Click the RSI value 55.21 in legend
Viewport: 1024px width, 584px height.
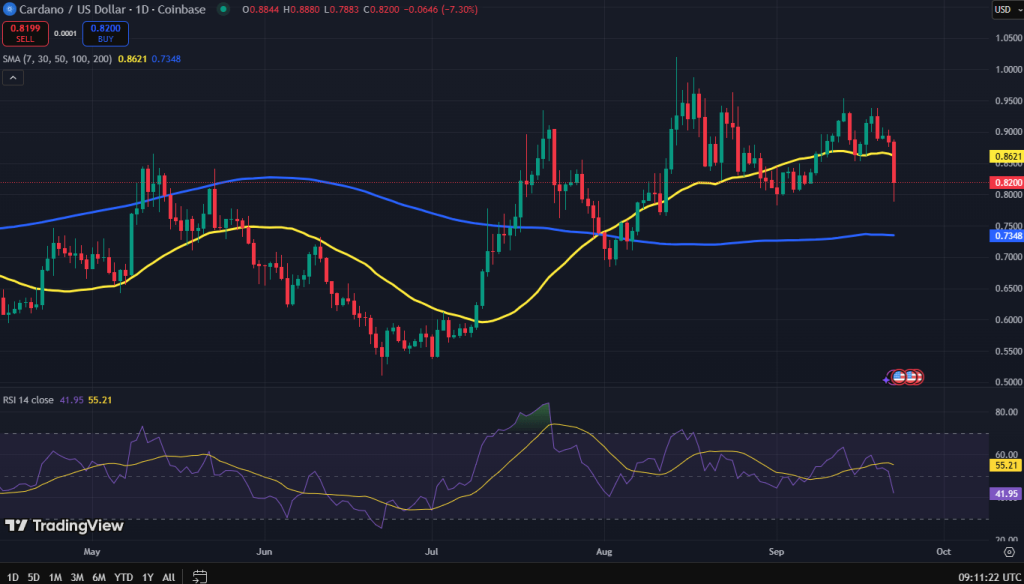(x=100, y=400)
